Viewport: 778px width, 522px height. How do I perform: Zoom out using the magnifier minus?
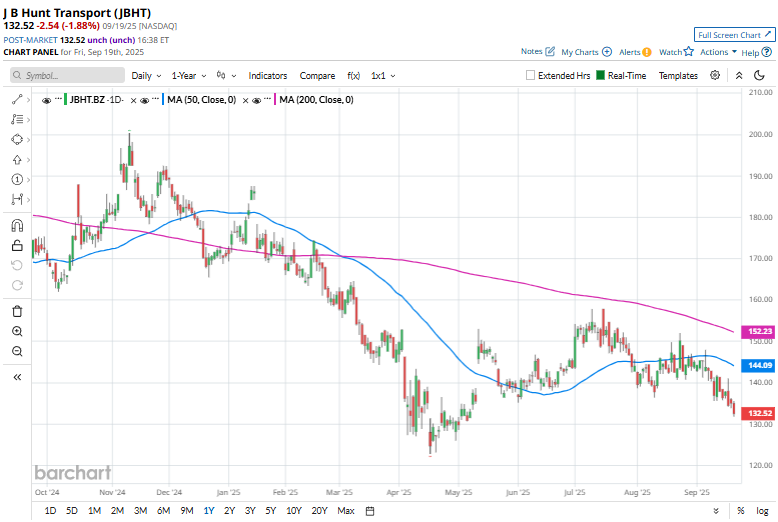tap(17, 351)
